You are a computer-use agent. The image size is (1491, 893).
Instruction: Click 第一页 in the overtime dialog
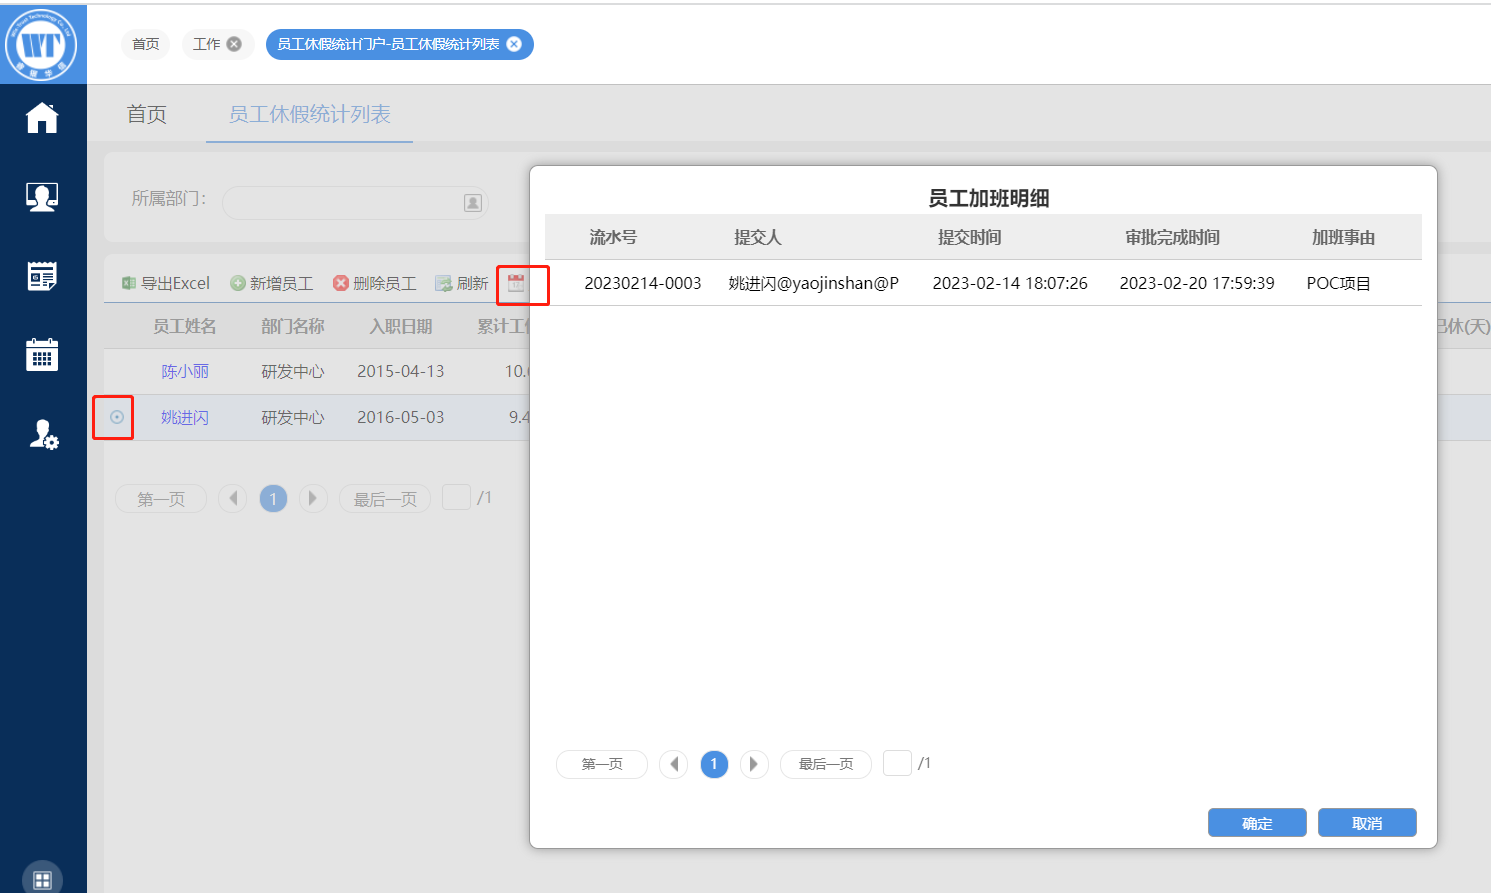pyautogui.click(x=602, y=764)
